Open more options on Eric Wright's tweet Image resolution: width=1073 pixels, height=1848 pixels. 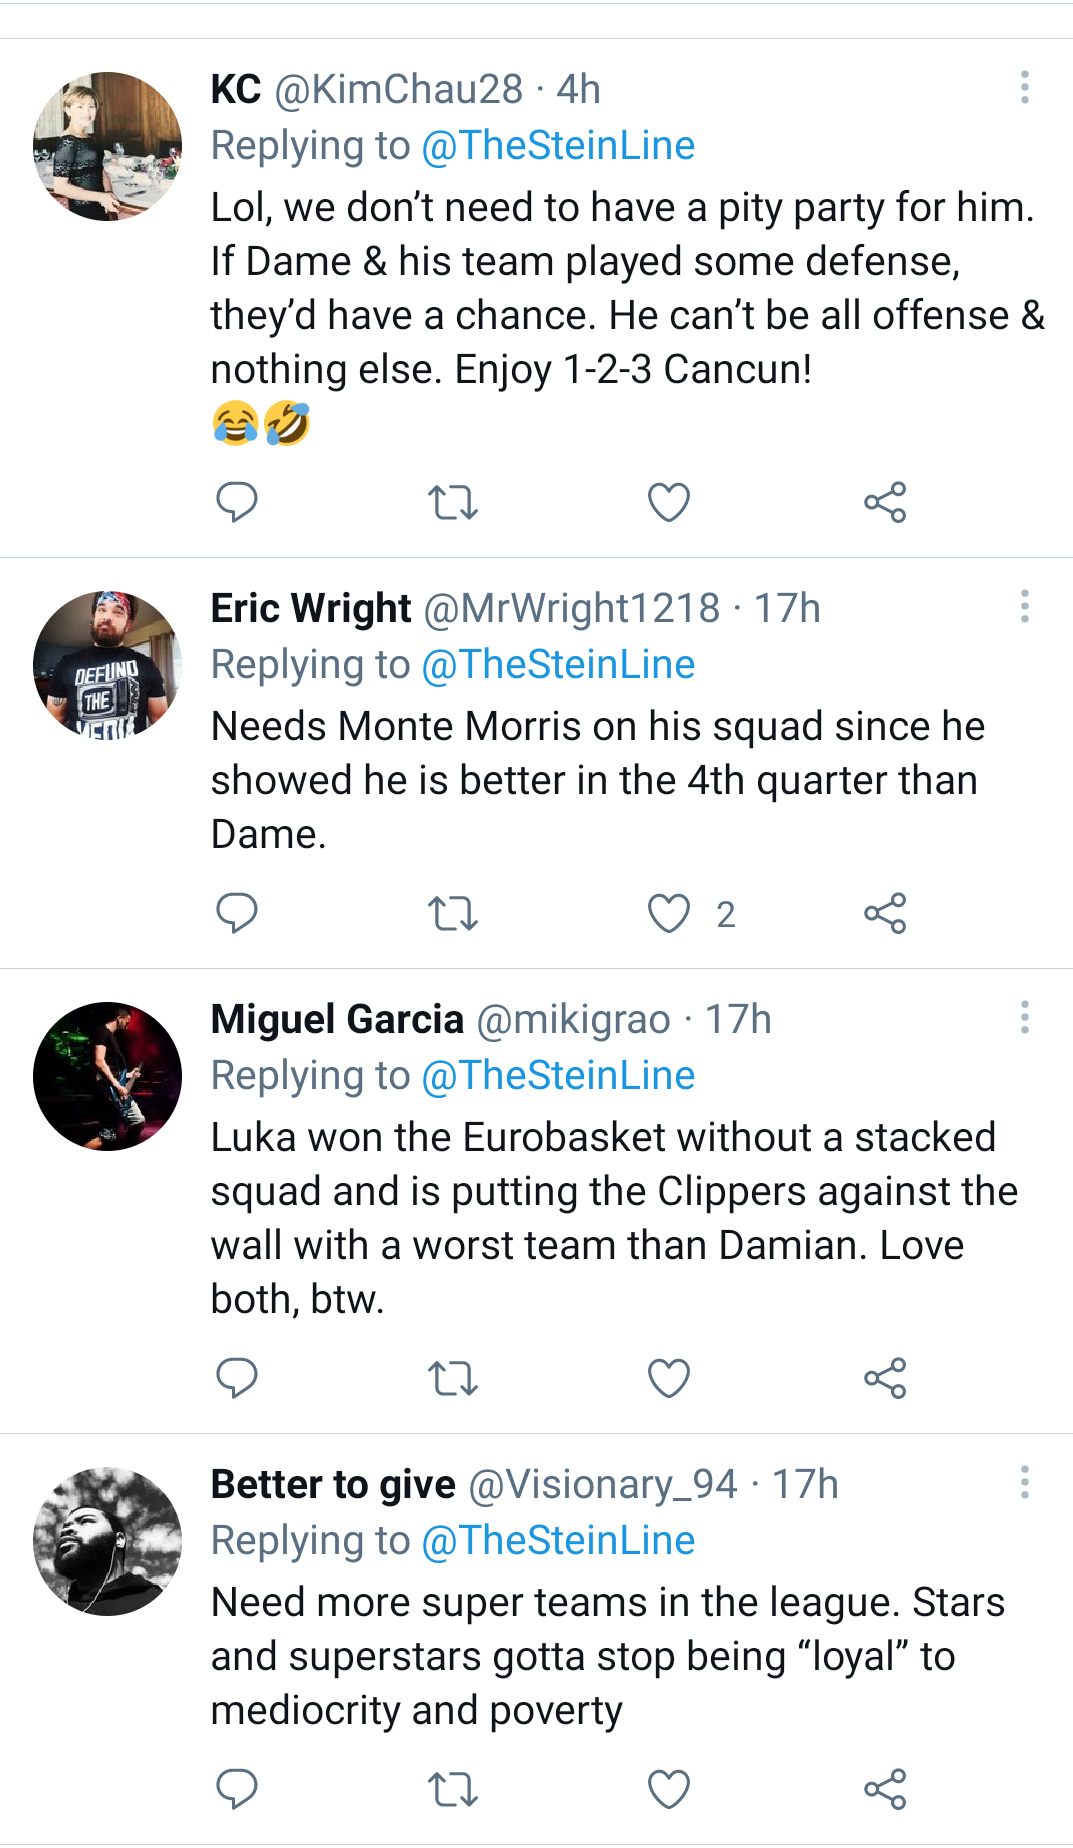pyautogui.click(x=1024, y=607)
